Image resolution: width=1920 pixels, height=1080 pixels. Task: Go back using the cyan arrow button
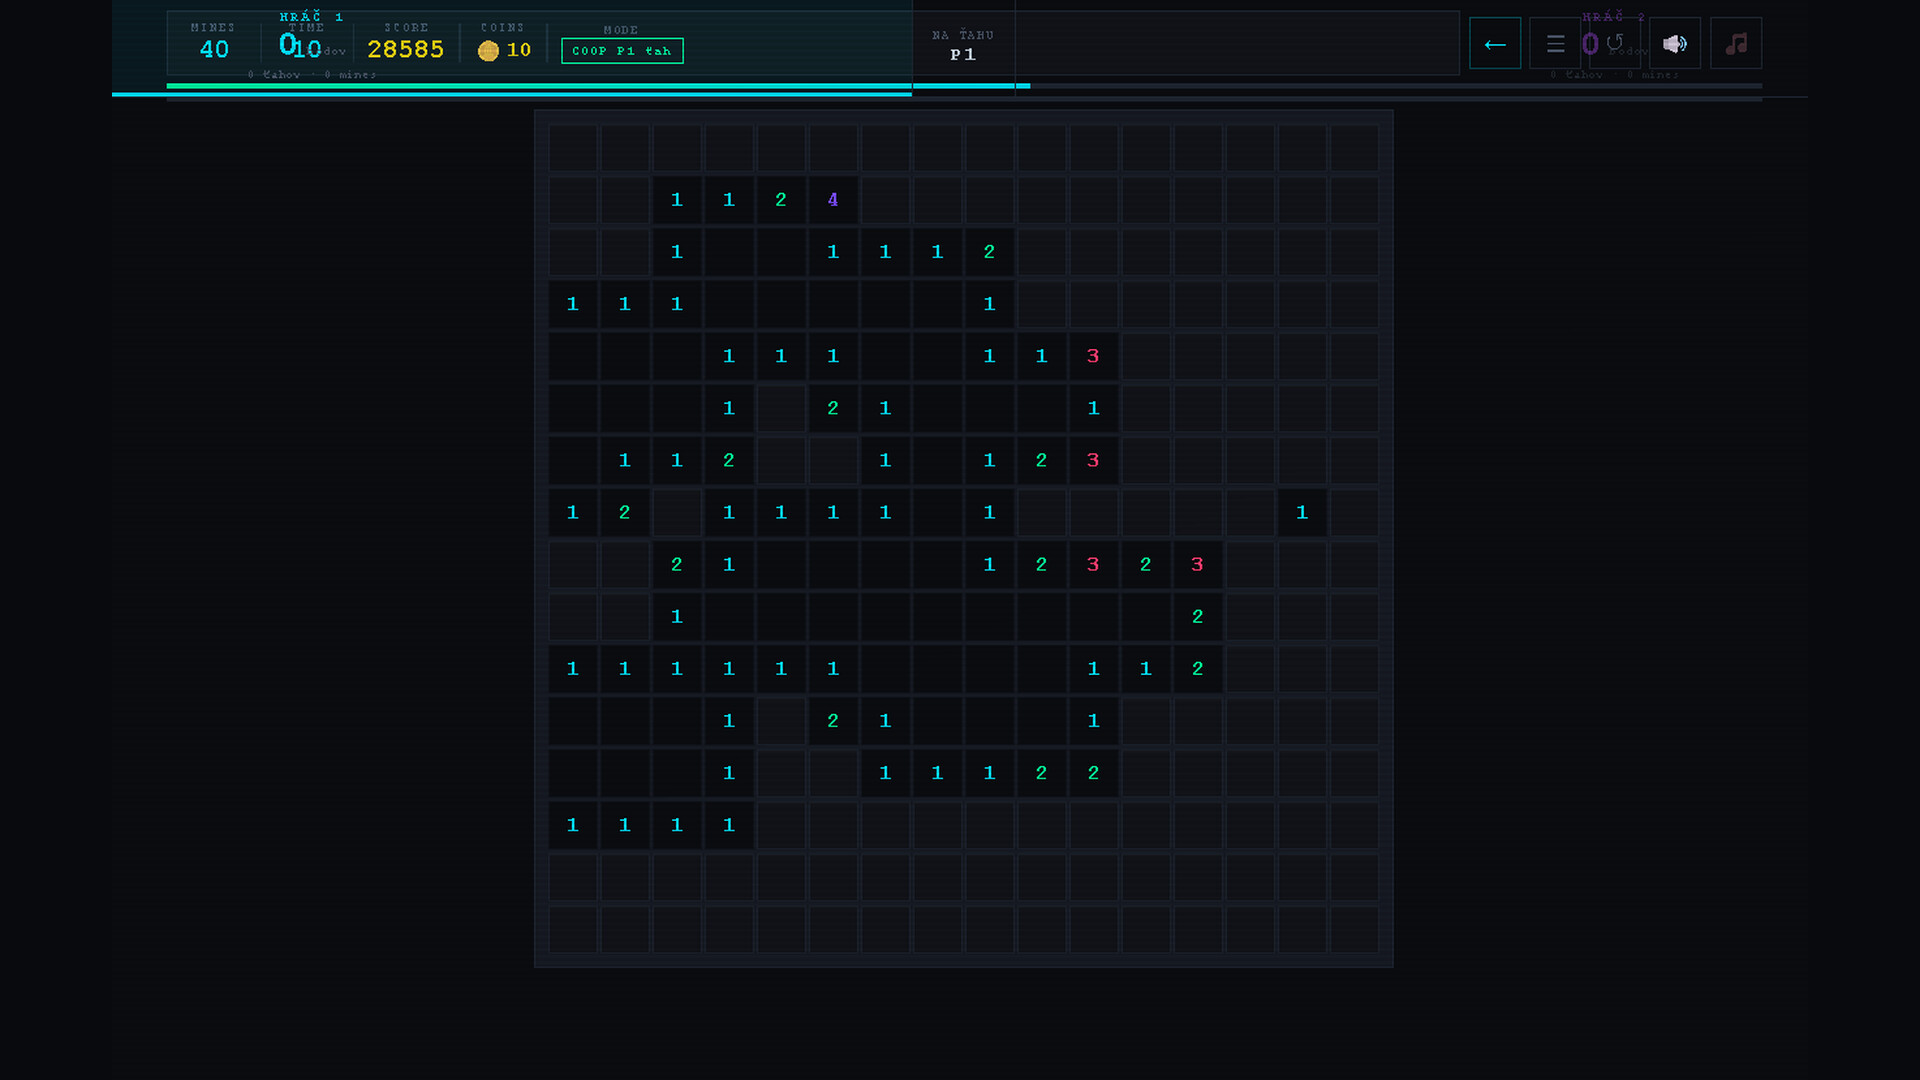coord(1495,43)
